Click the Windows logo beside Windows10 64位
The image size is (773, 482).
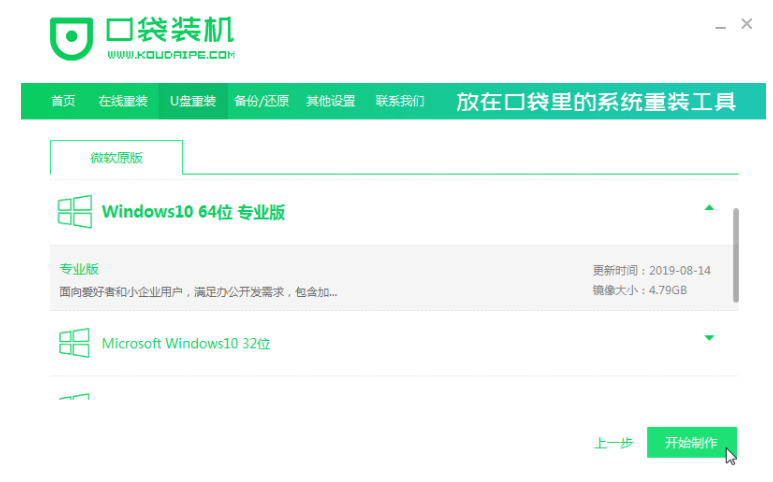tap(74, 212)
